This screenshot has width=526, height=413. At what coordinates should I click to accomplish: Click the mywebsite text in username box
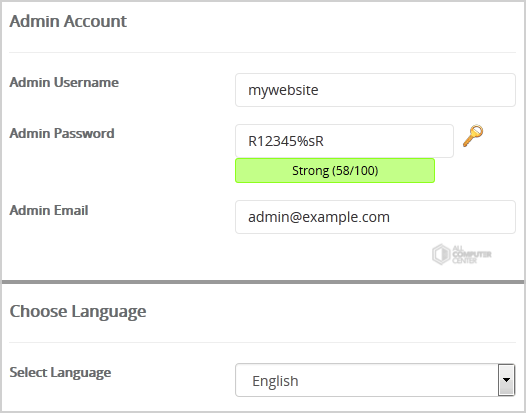[283, 90]
